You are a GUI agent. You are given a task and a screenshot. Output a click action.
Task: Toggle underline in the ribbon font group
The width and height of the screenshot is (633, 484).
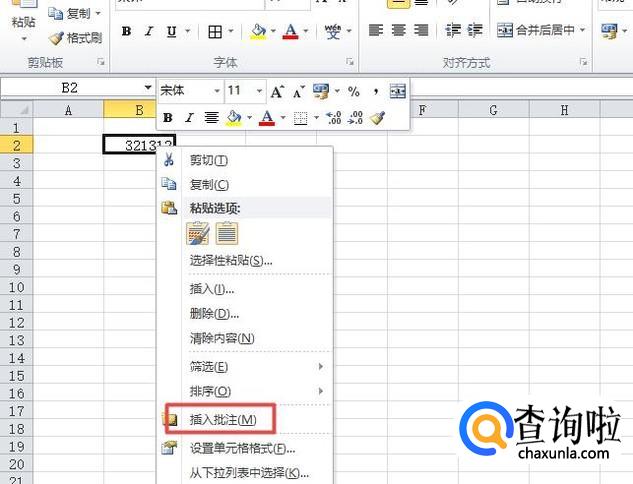171,32
